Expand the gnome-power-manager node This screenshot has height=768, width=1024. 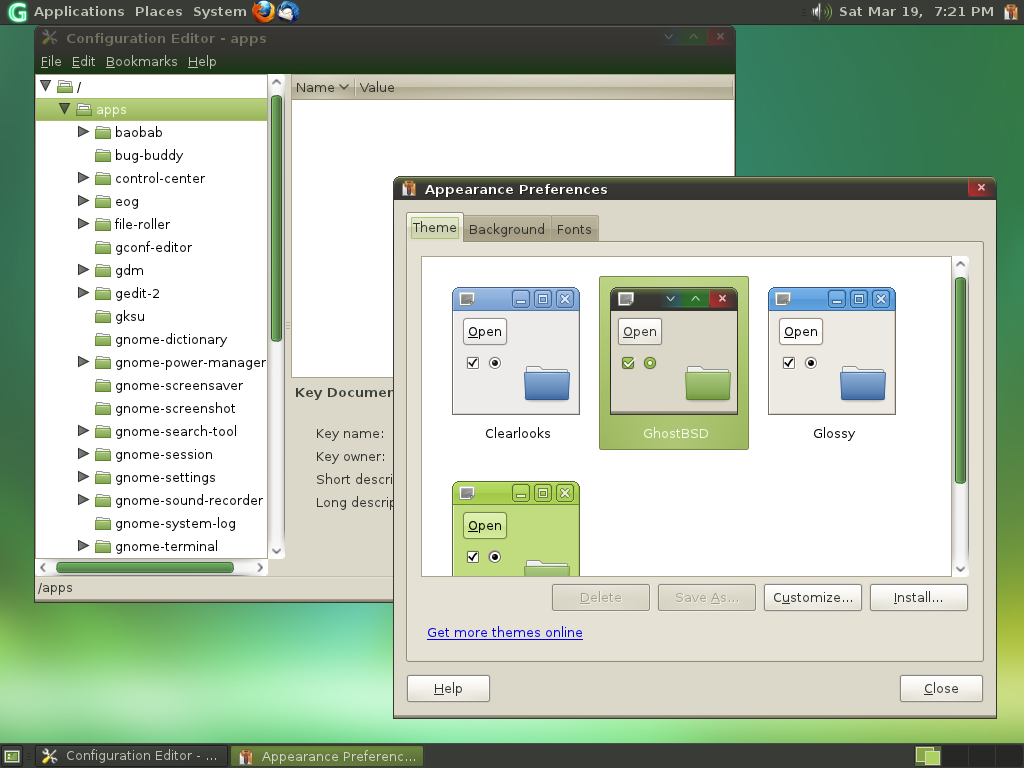(x=83, y=362)
